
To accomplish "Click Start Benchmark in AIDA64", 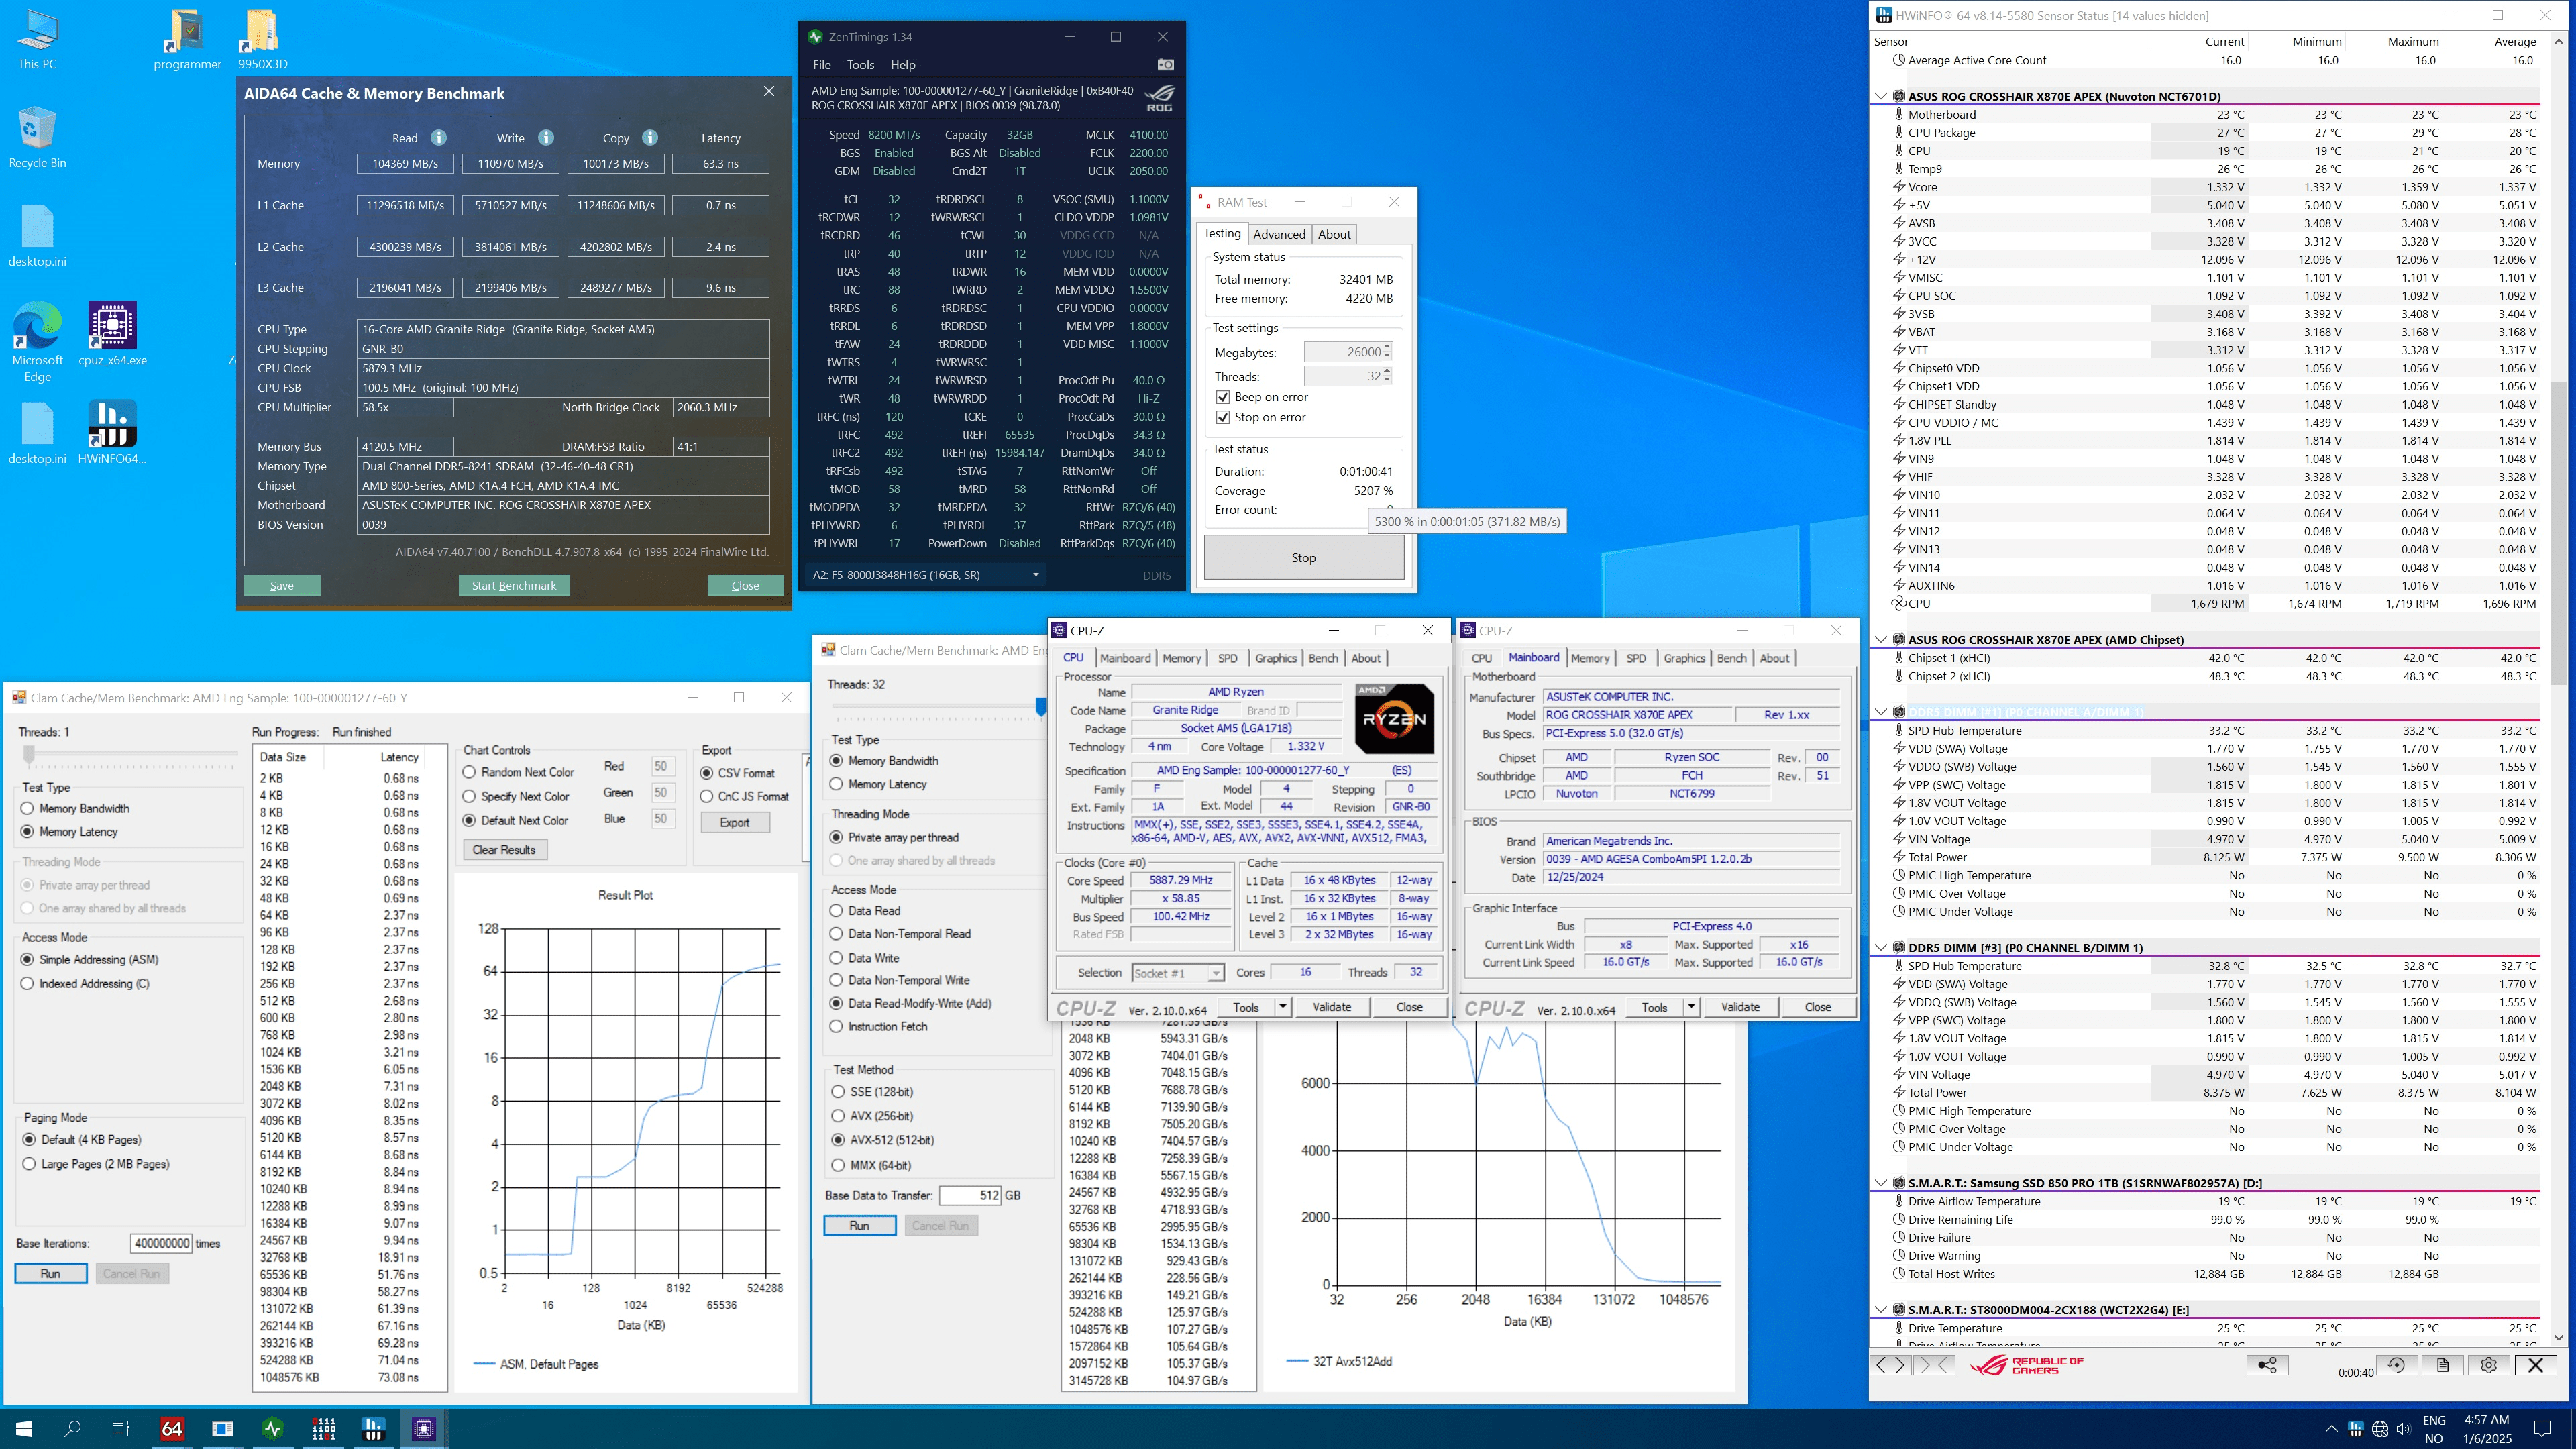I will click(514, 586).
